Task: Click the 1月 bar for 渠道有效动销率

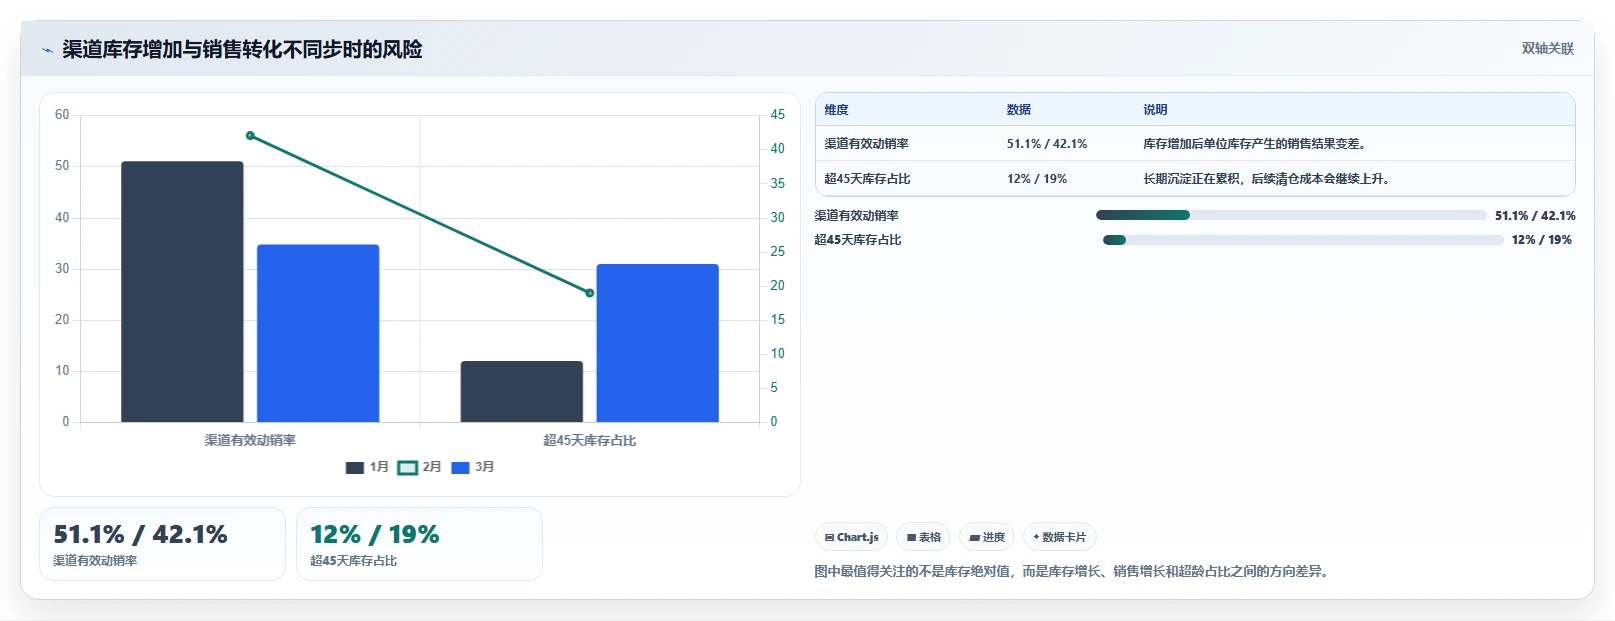Action: [x=182, y=292]
